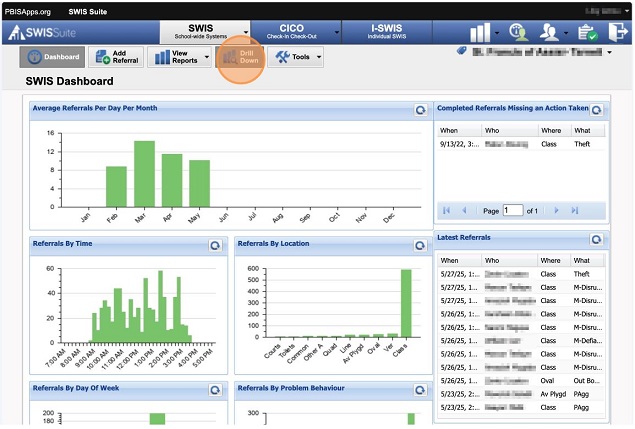Select the Av Plygd PAgg referral
Image resolution: width=635 pixels, height=429 pixels.
pyautogui.click(x=521, y=395)
